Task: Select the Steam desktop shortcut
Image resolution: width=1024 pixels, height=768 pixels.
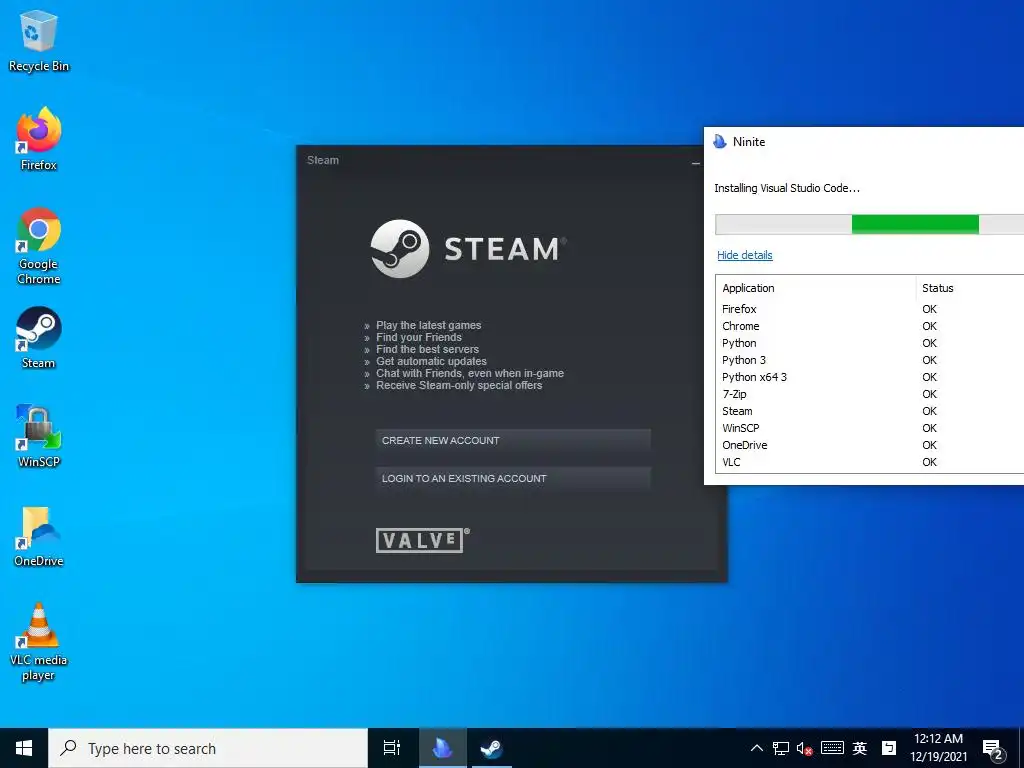Action: (39, 338)
